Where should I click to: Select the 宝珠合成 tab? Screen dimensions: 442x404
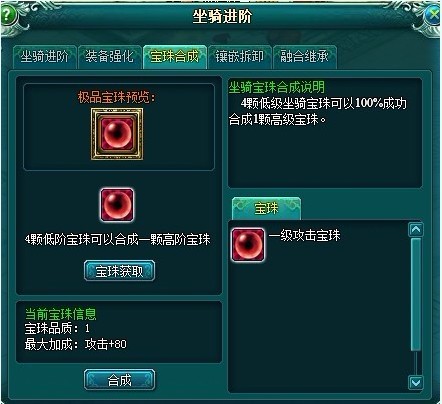point(174,57)
